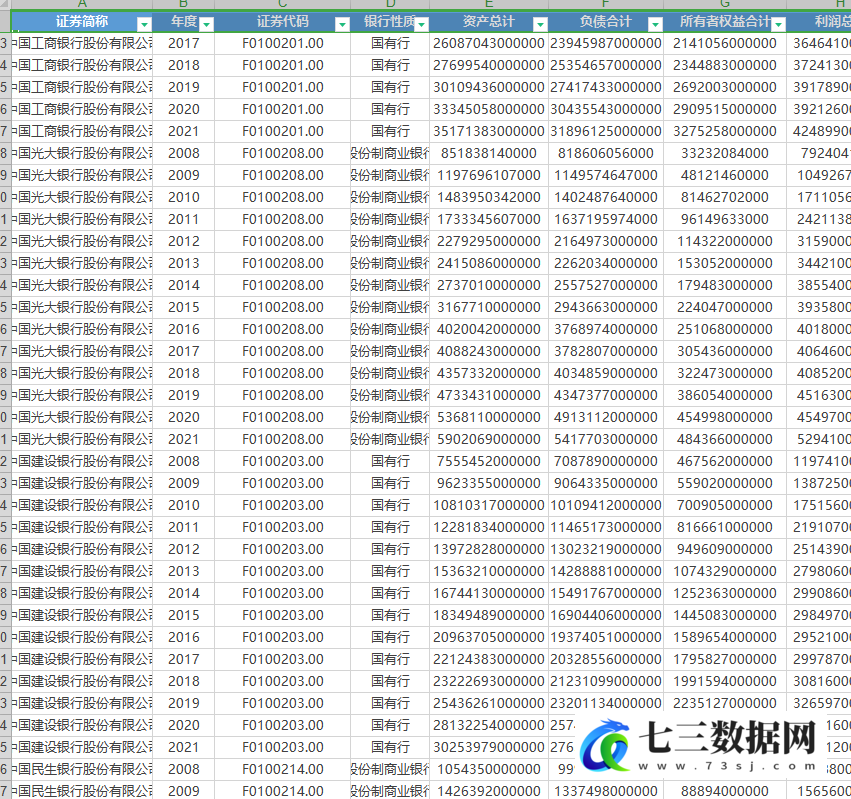The image size is (851, 799).
Task: Select cell with value 33345058000000
Action: coord(488,109)
